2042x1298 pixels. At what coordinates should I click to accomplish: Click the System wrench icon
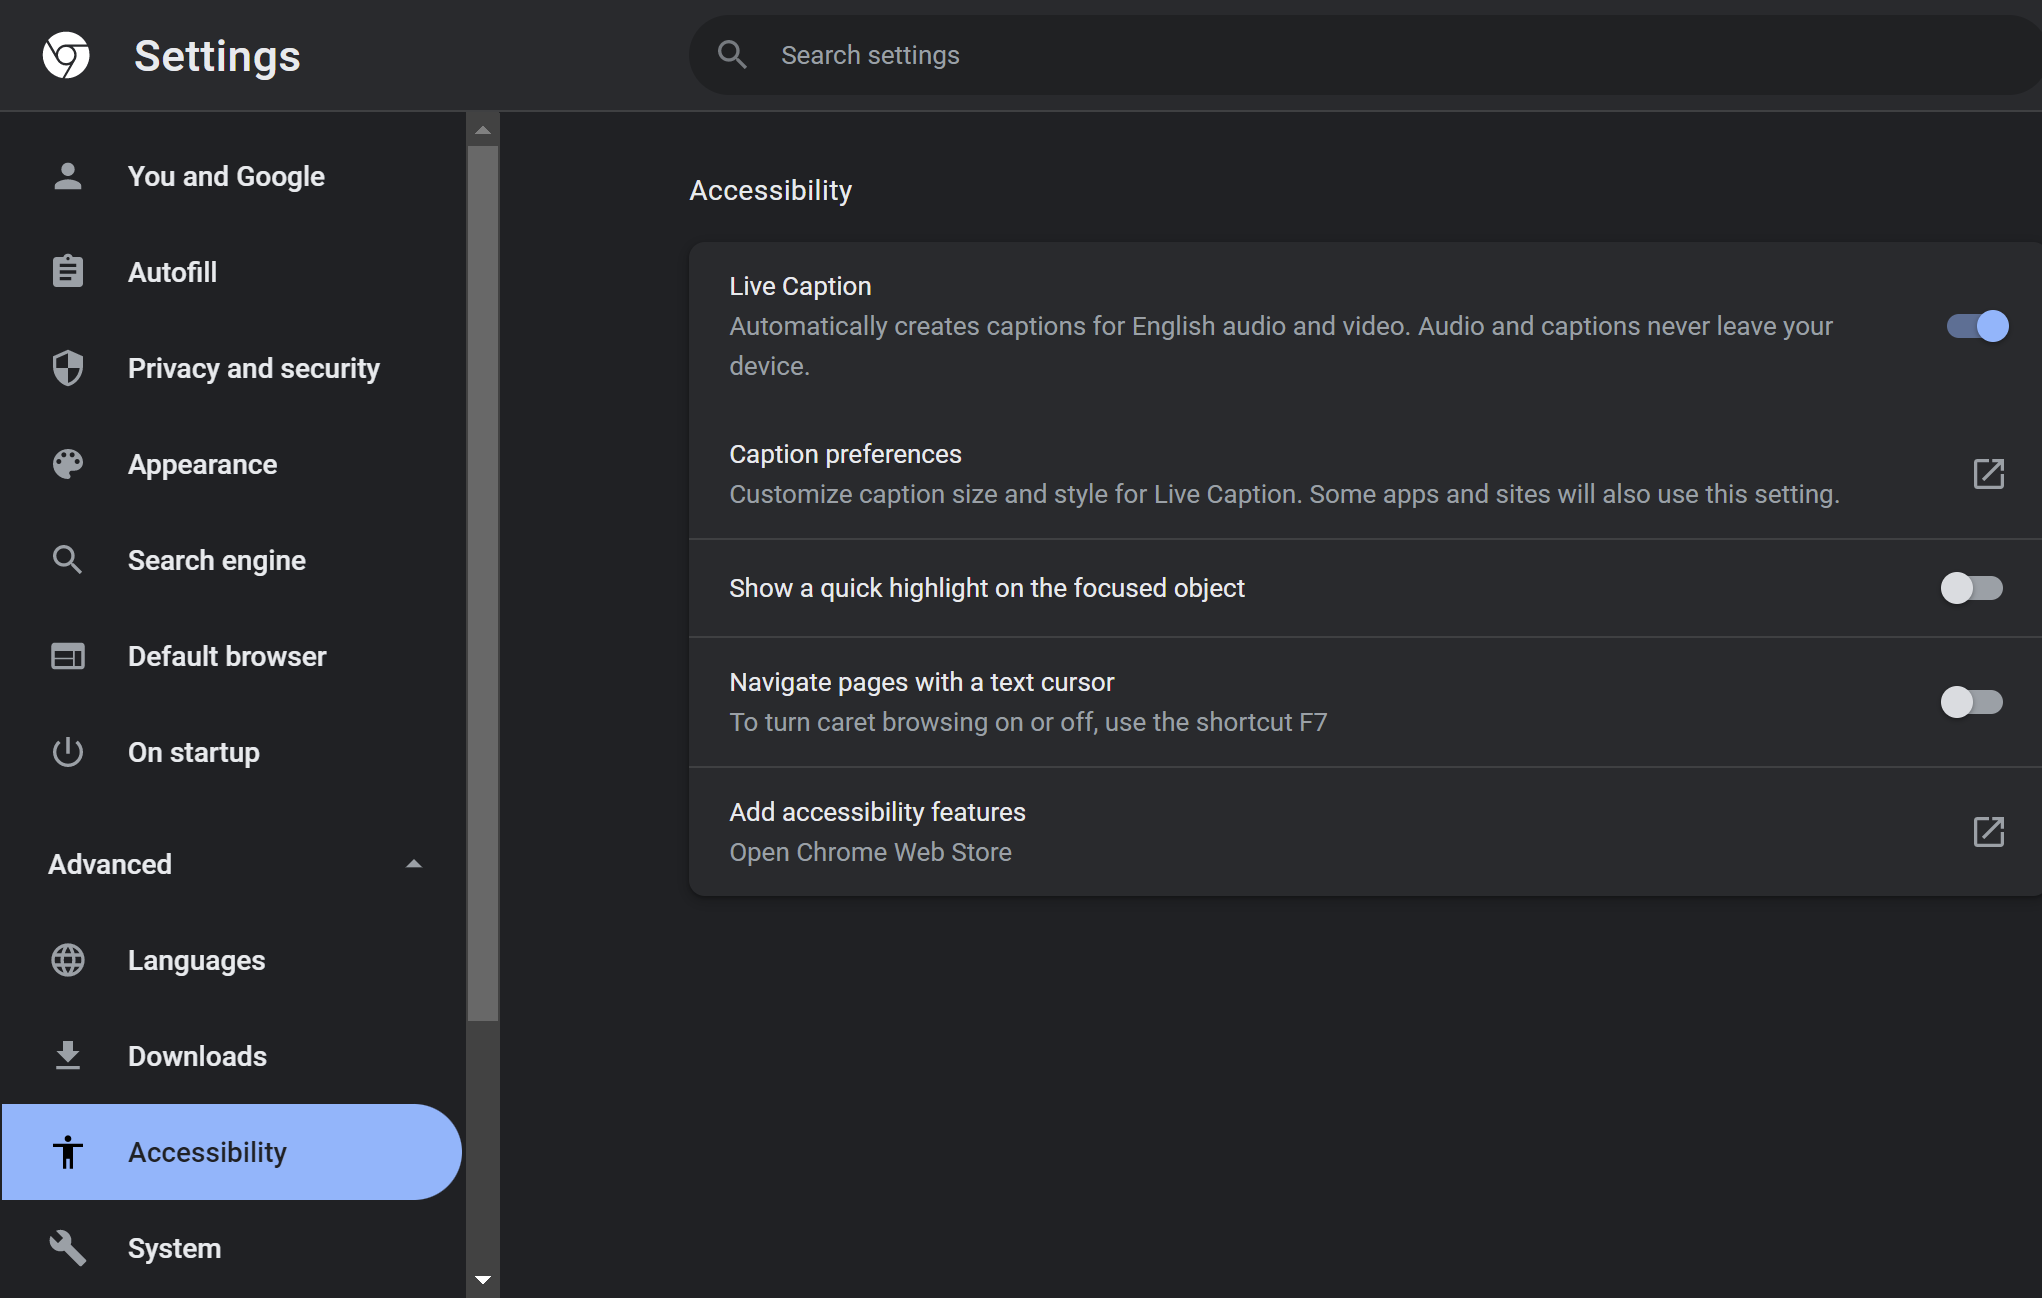point(68,1248)
